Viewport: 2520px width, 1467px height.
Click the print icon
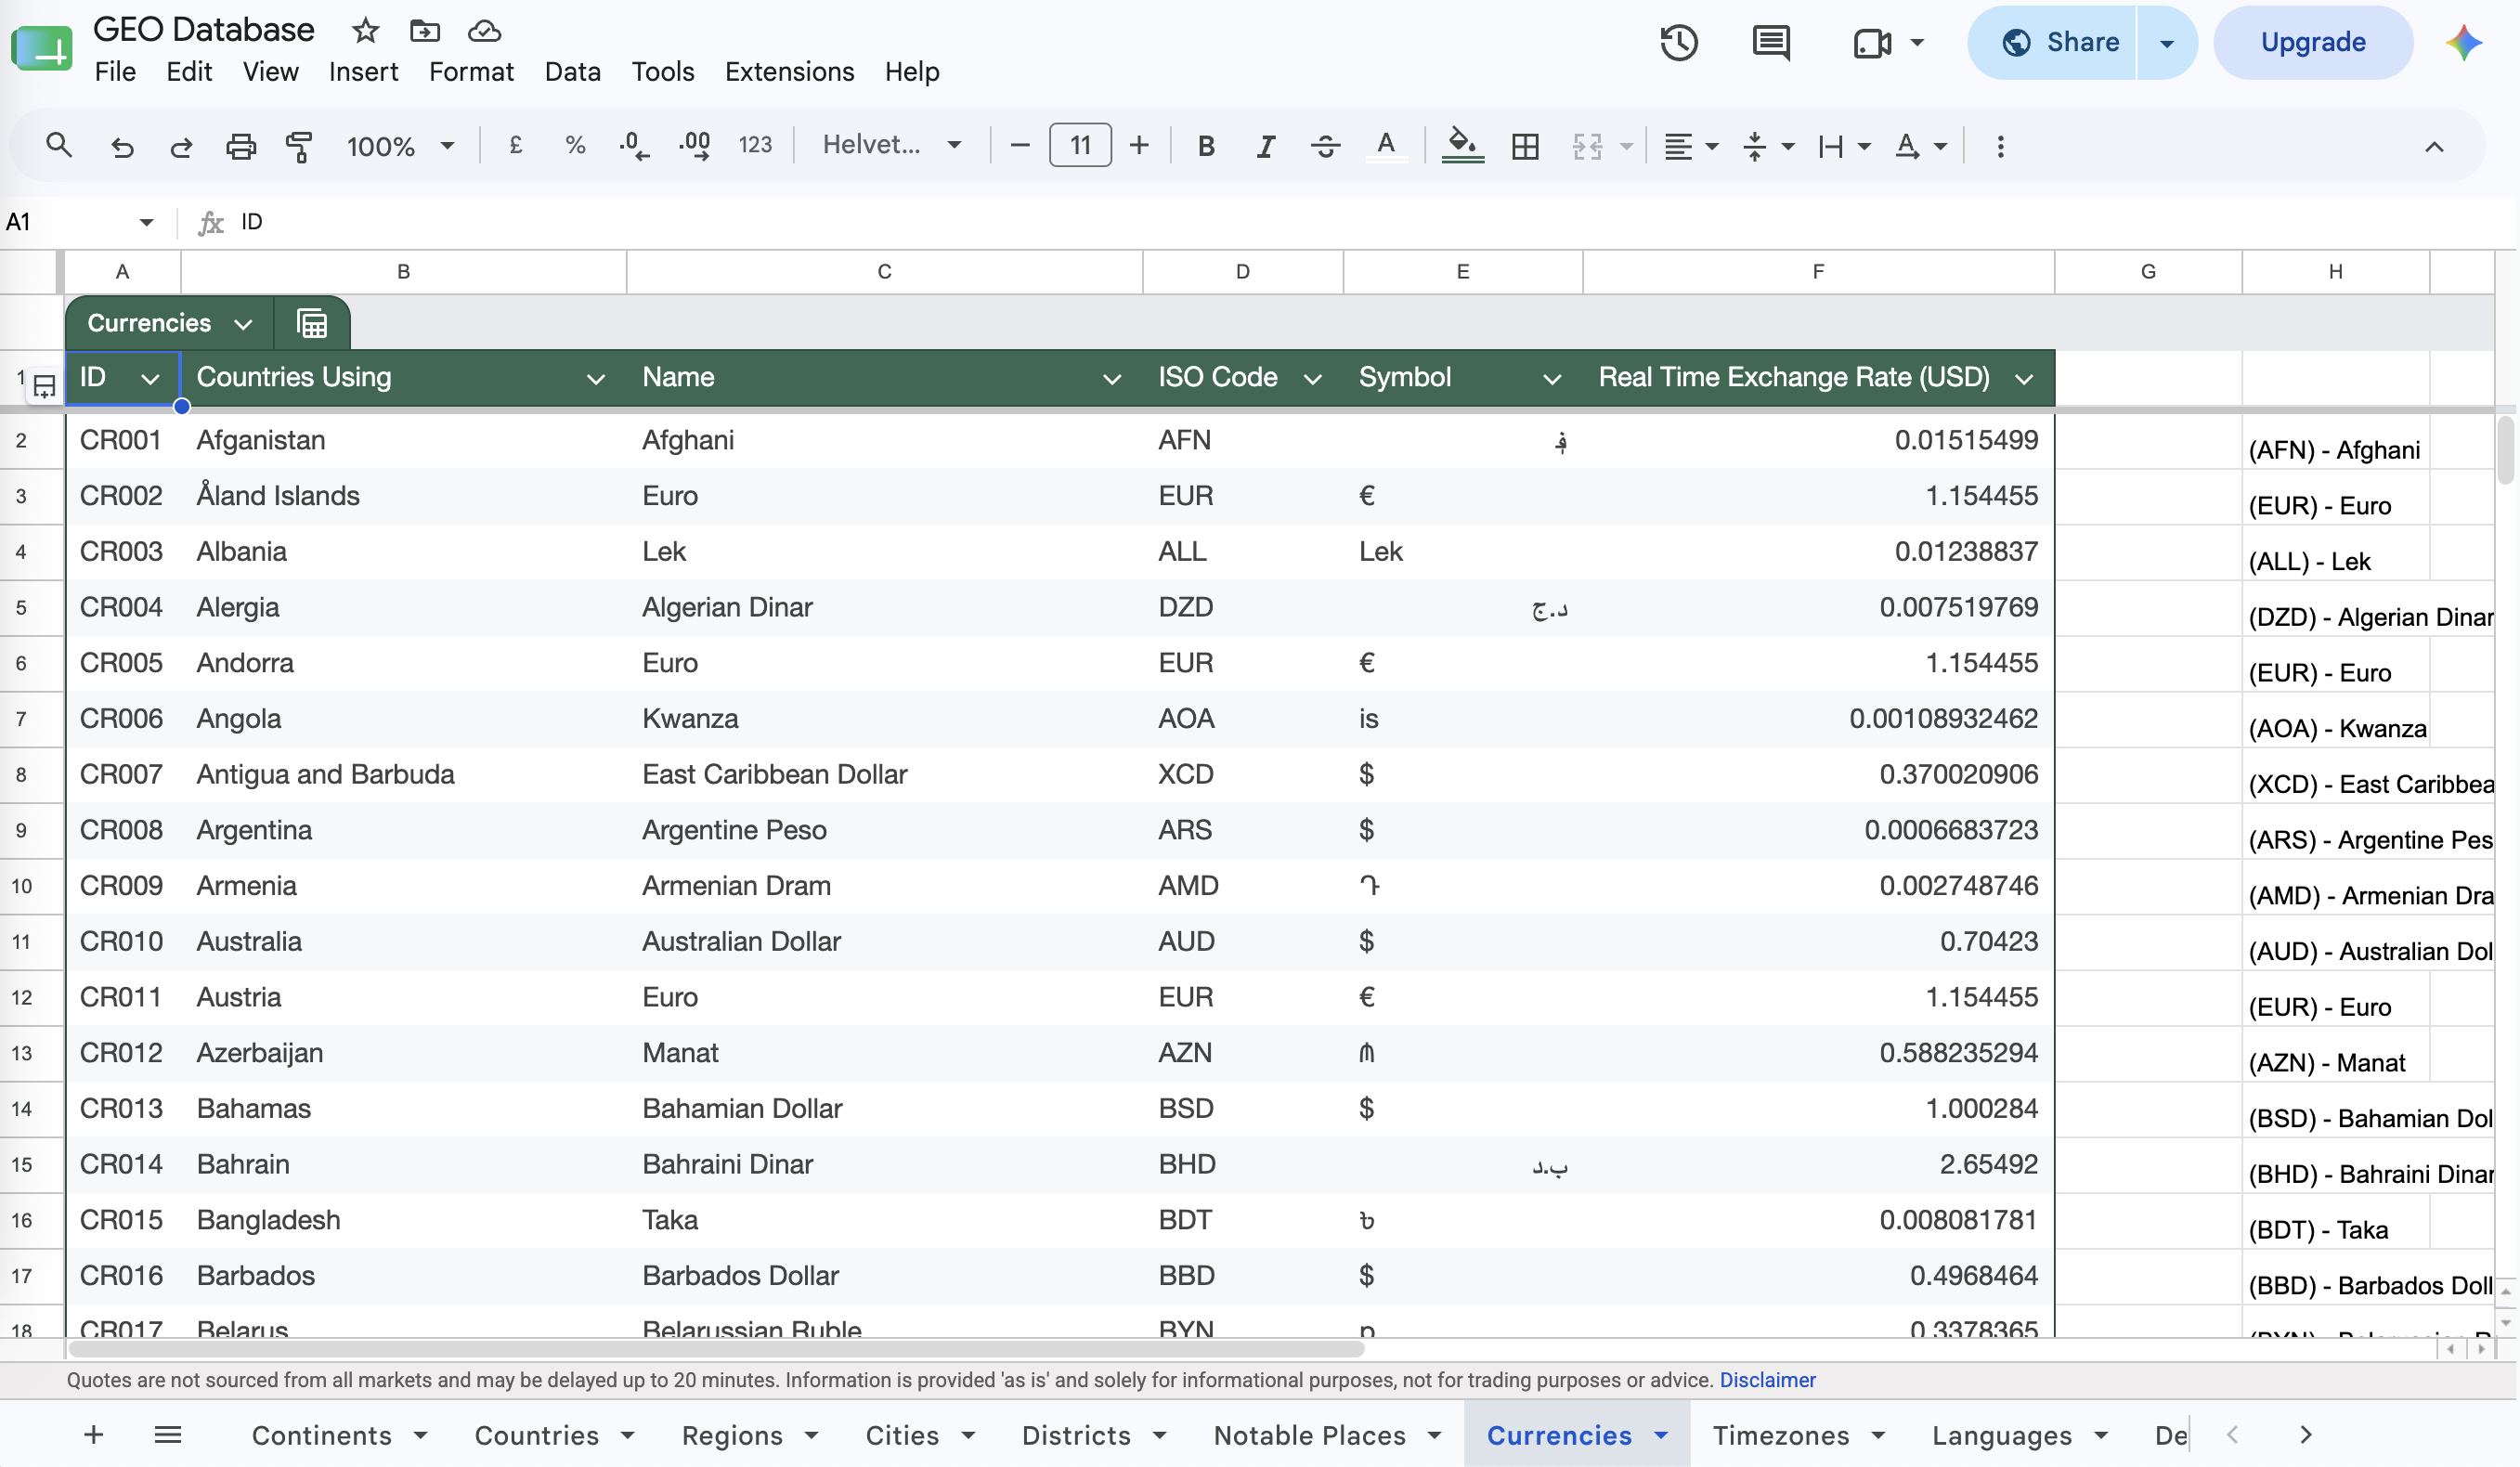click(240, 147)
